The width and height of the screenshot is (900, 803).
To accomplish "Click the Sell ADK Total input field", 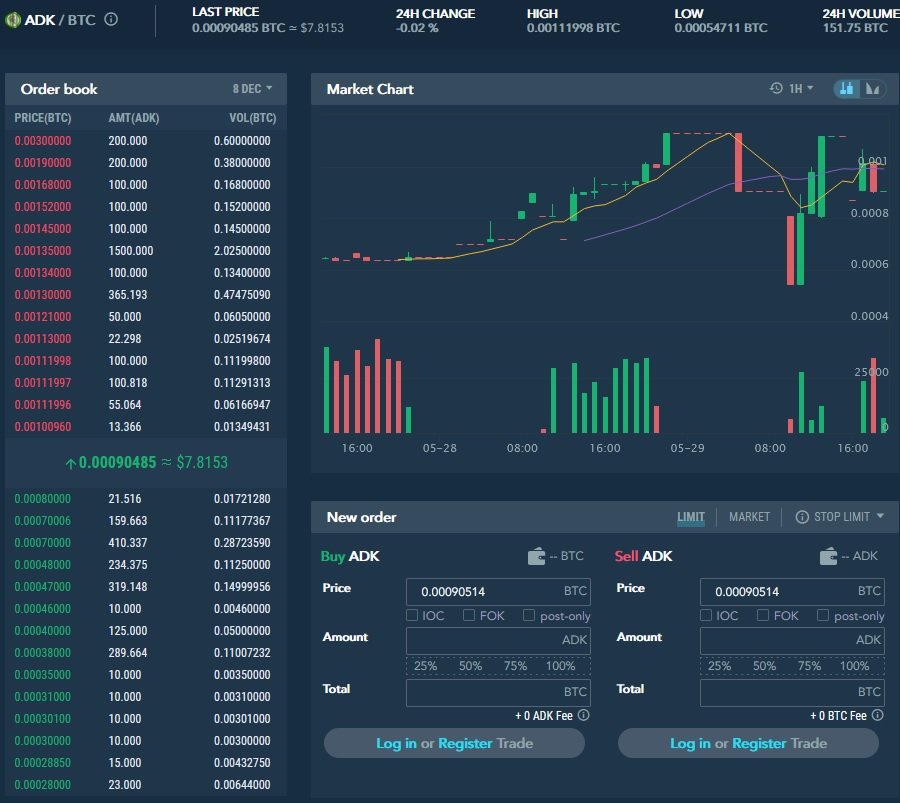I will click(x=792, y=693).
